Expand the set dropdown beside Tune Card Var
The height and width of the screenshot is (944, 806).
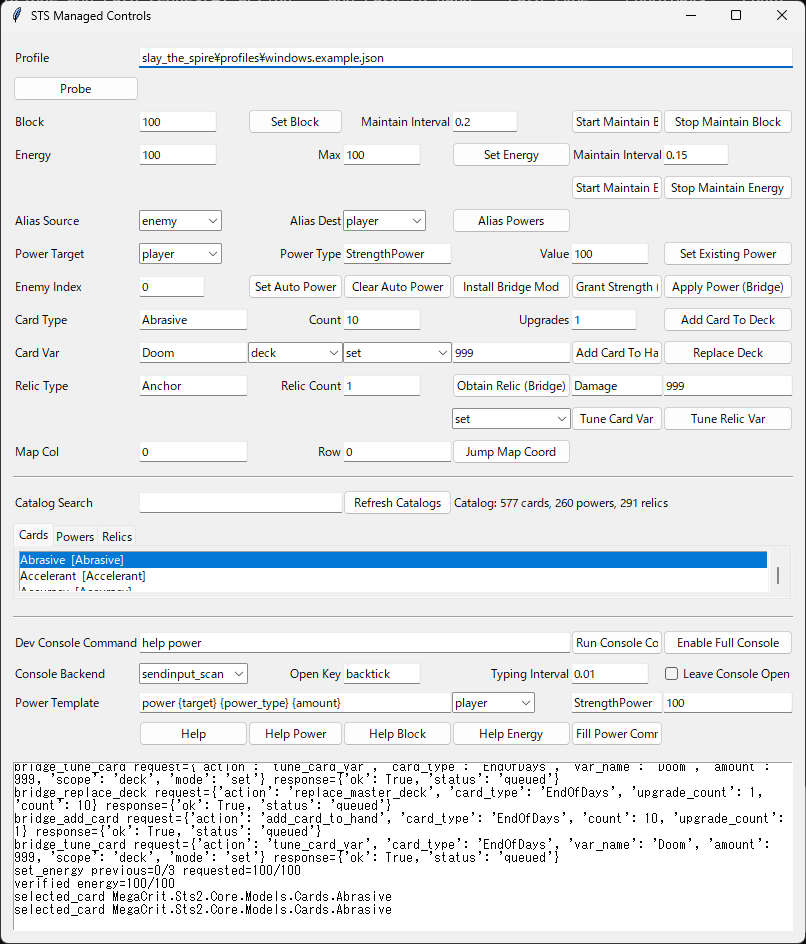(511, 419)
